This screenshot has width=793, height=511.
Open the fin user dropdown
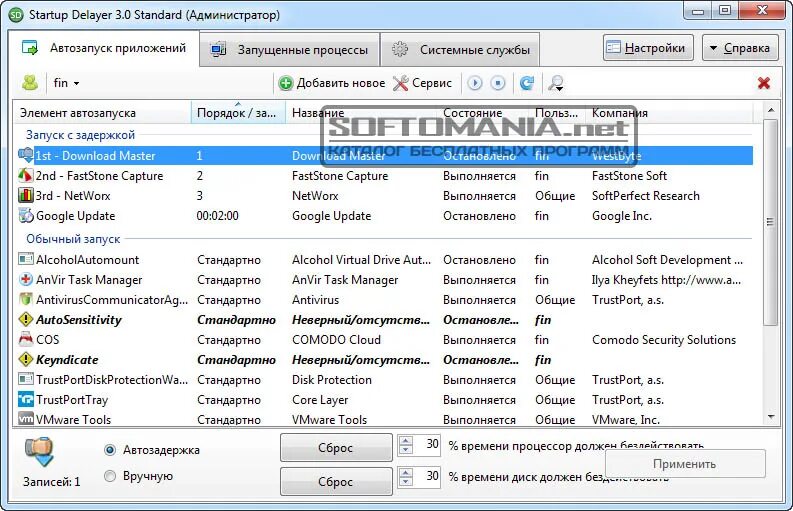66,83
